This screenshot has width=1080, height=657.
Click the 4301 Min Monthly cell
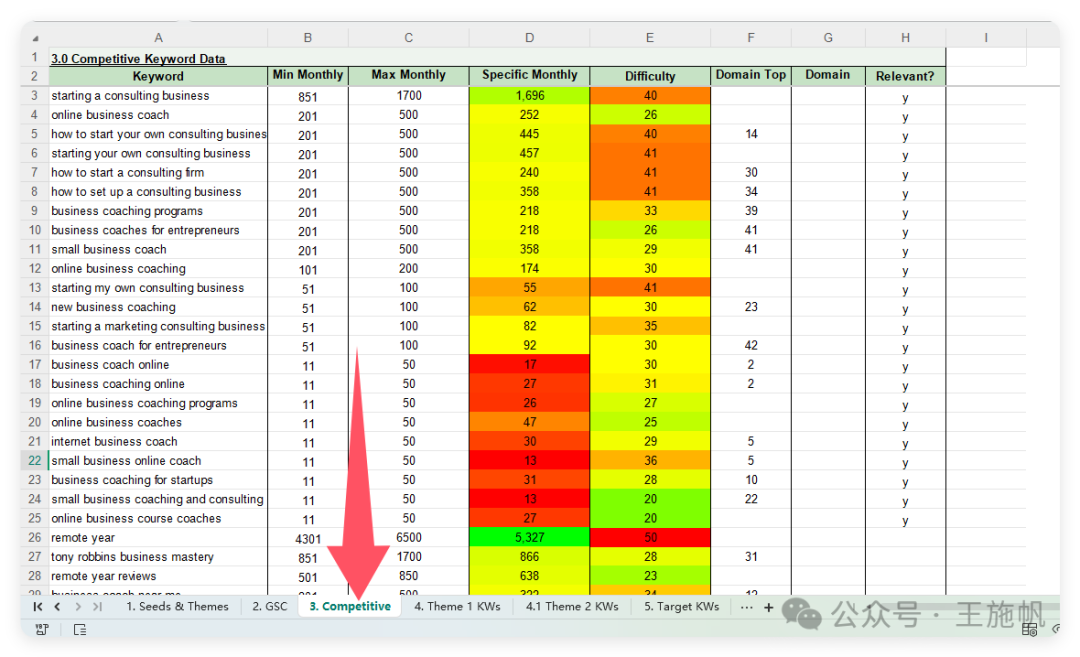[x=308, y=539]
